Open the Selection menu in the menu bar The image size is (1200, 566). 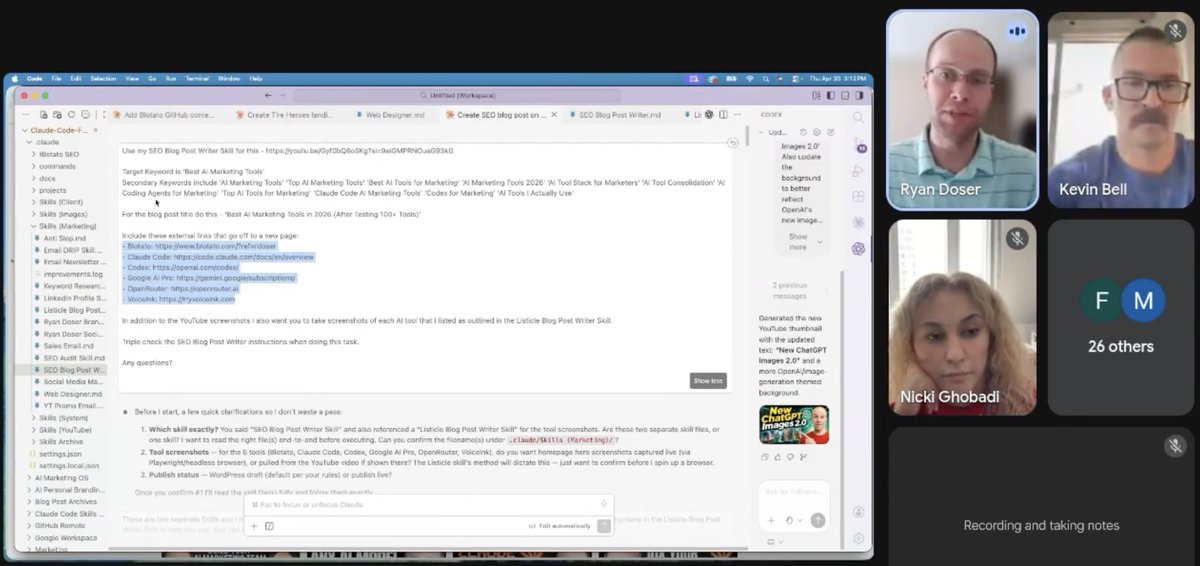pos(103,78)
